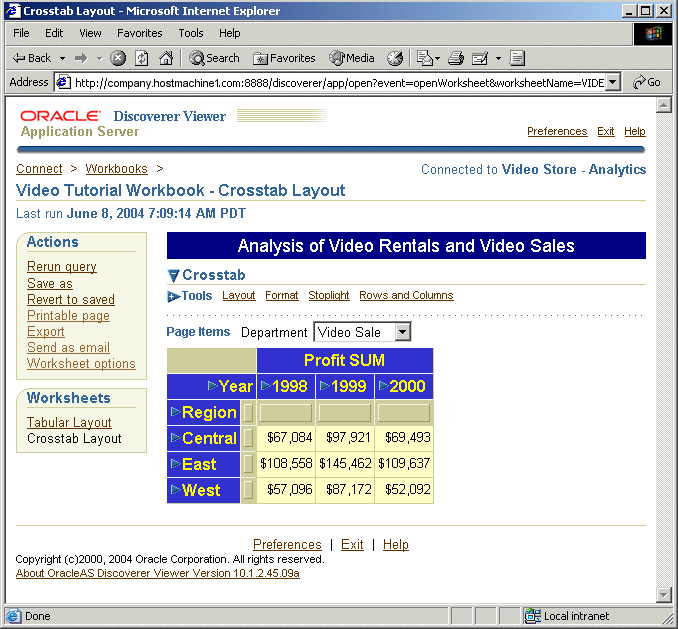Click footer Preferences link
678x629 pixels.
click(287, 545)
